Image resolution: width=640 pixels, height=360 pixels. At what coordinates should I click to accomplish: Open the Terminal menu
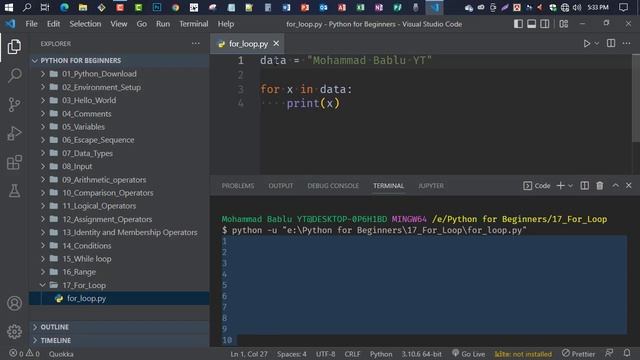pyautogui.click(x=193, y=24)
